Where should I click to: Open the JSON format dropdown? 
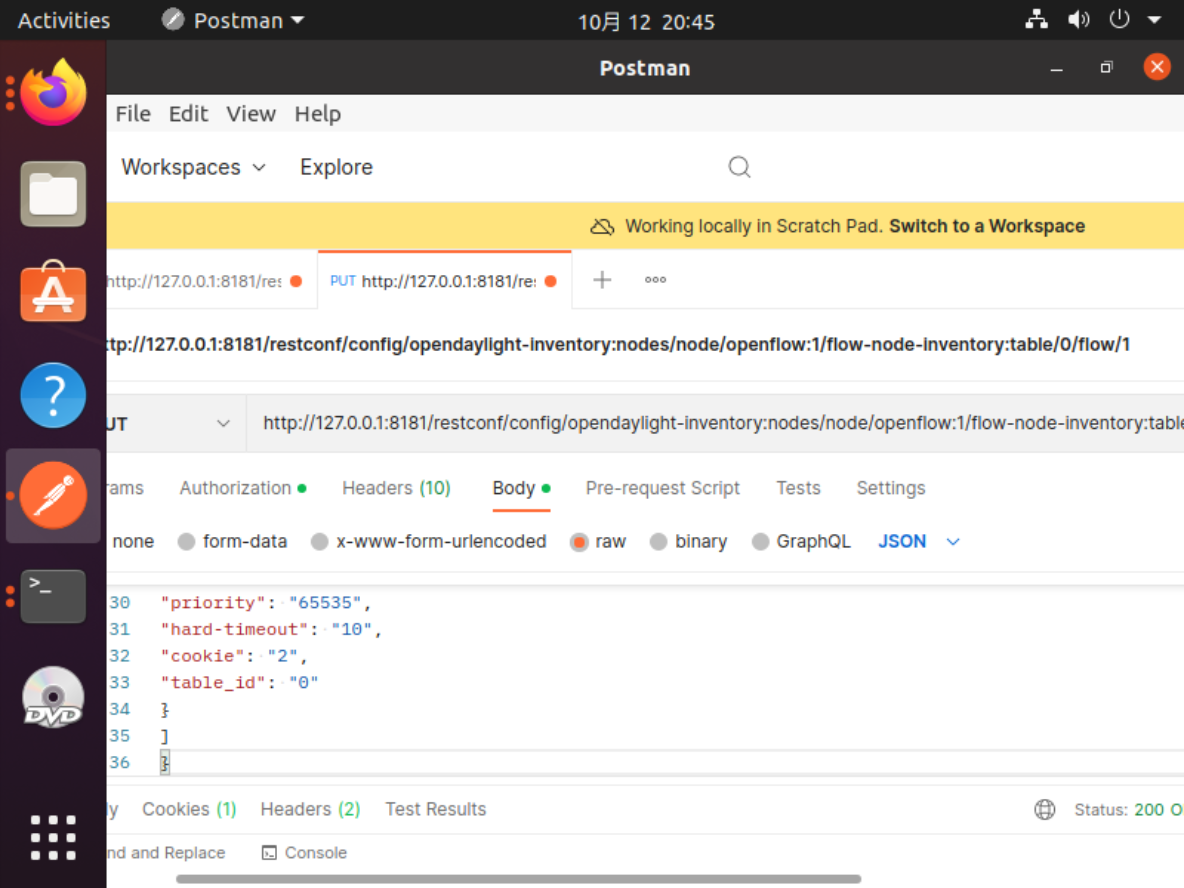(952, 542)
